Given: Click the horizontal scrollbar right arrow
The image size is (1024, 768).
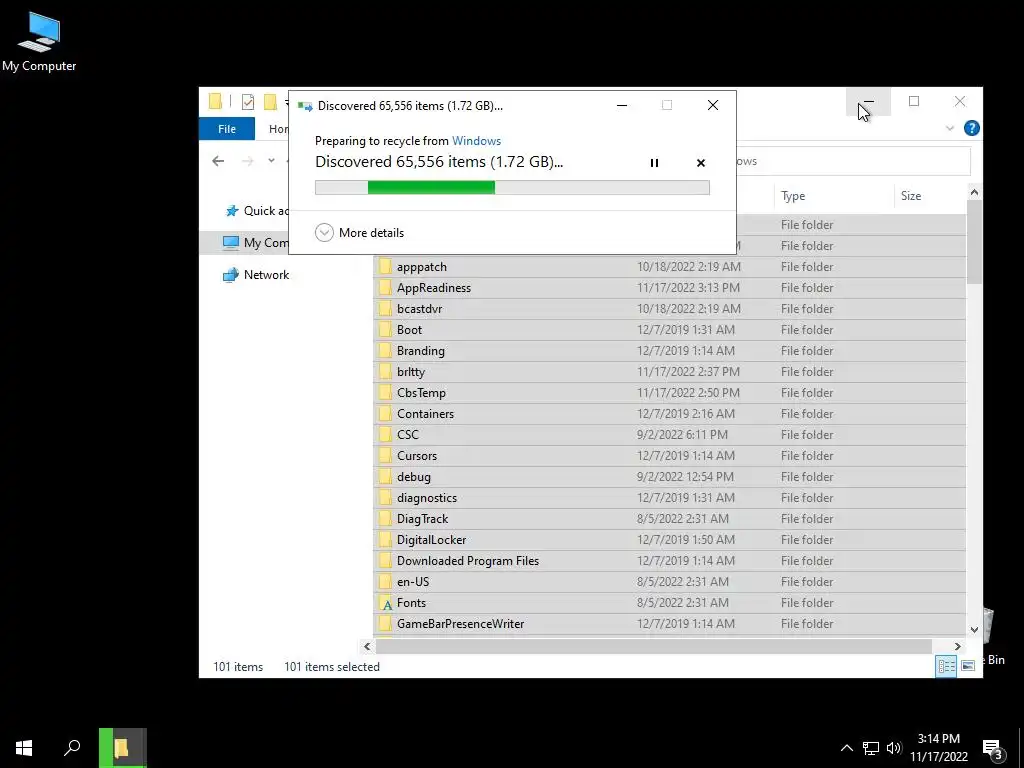Looking at the screenshot, I should pos(957,647).
